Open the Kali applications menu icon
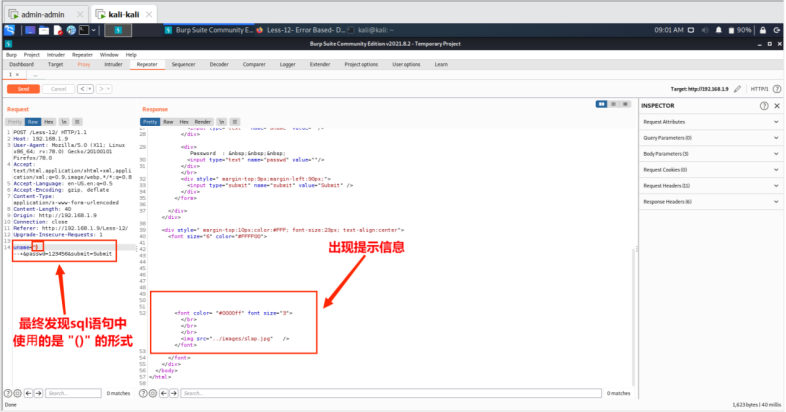 coord(10,30)
